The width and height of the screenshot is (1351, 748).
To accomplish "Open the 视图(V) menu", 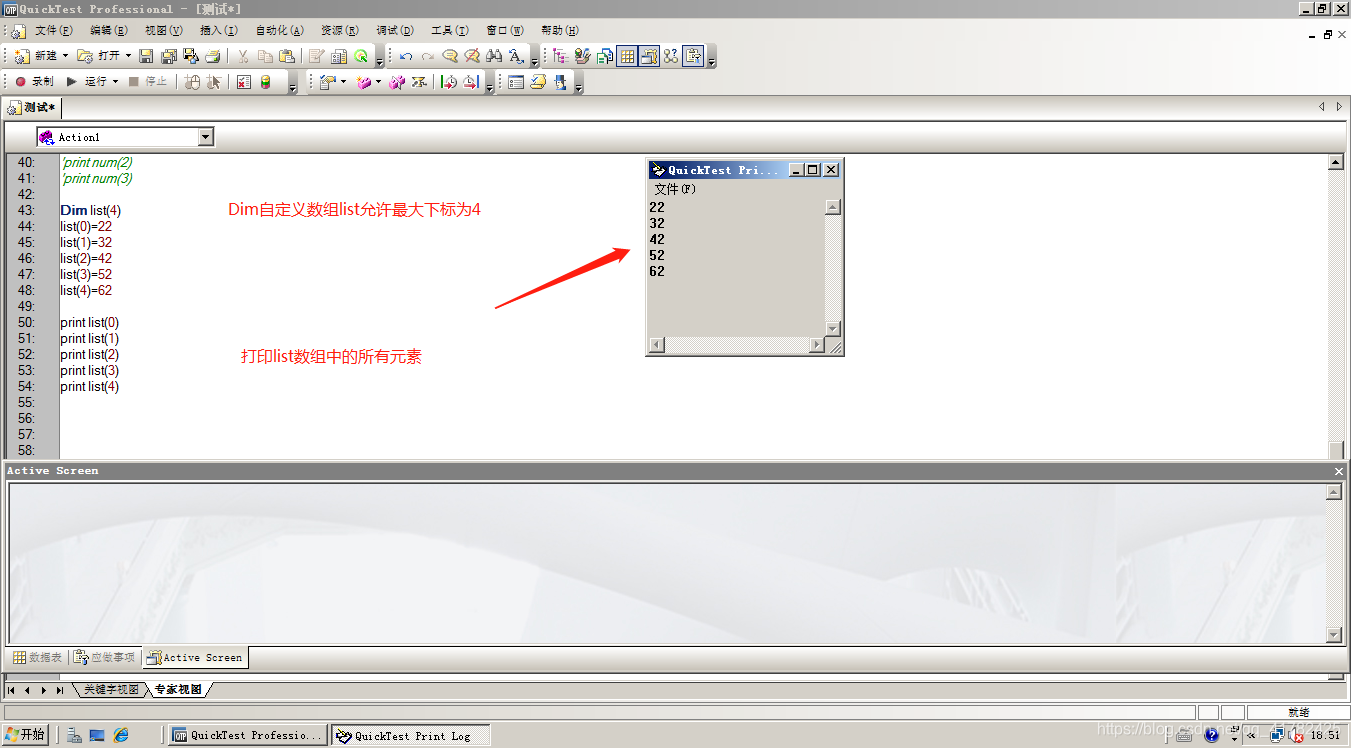I will pyautogui.click(x=164, y=31).
